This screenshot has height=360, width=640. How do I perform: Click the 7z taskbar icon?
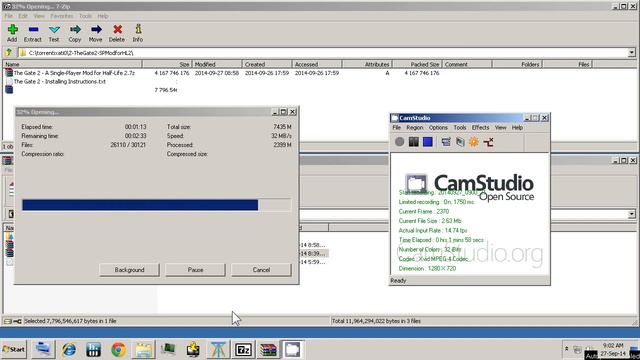[x=243, y=350]
